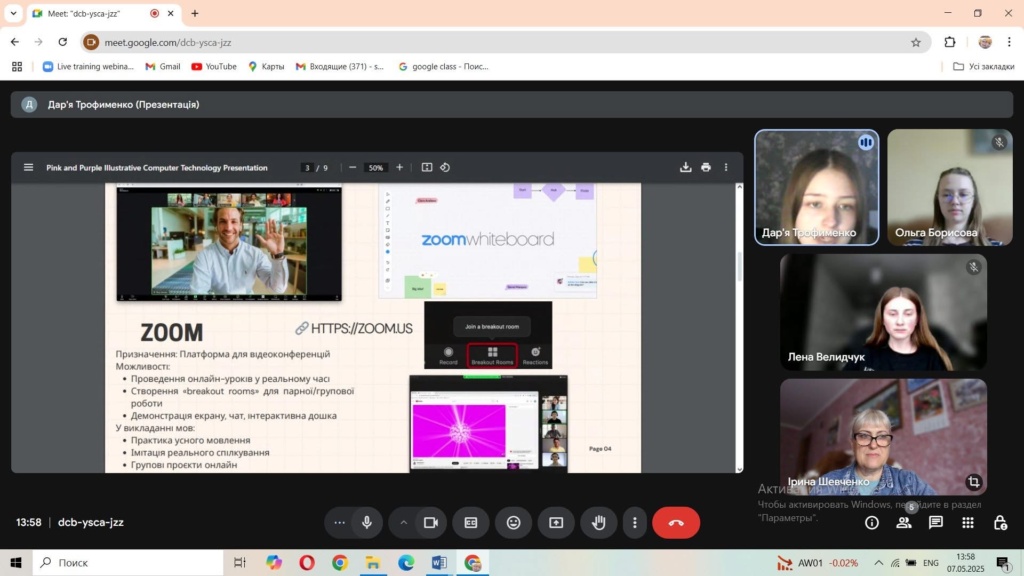Screen dimensions: 1024x576
Task: Click the PDF vertical scrollbar down arrow
Action: pyautogui.click(x=739, y=468)
